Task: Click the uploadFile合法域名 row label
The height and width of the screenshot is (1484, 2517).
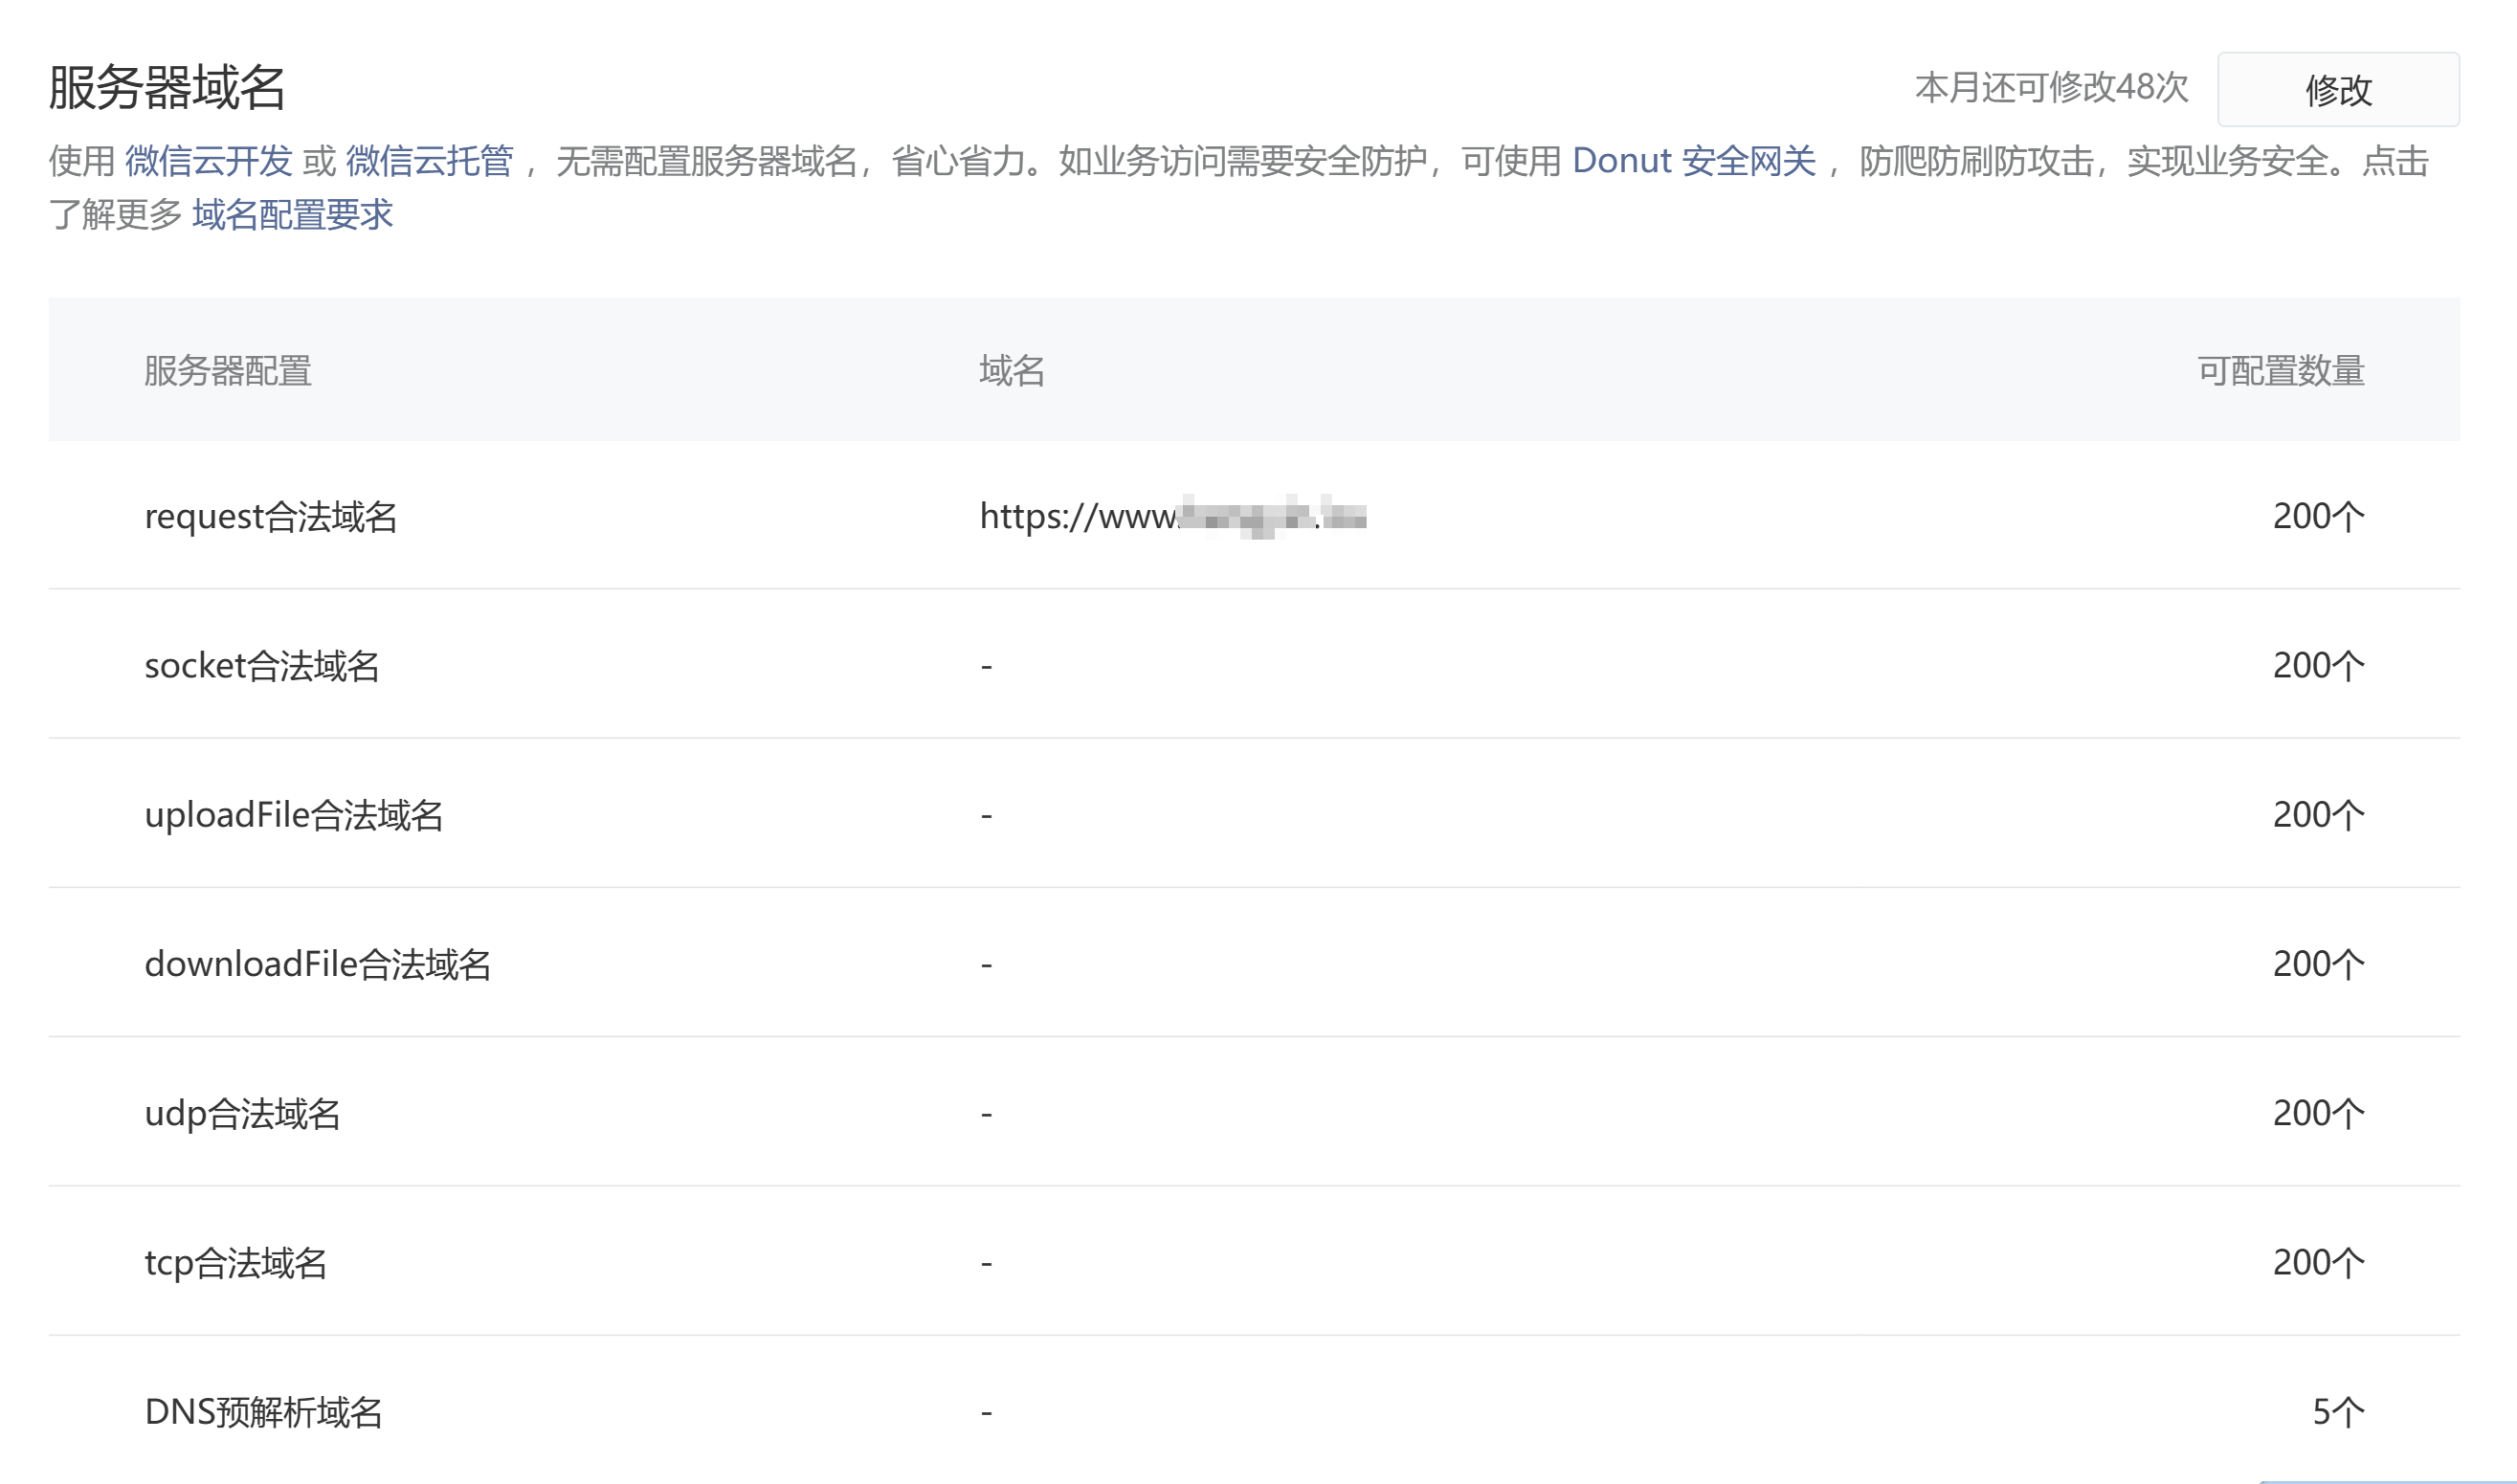Action: point(294,815)
